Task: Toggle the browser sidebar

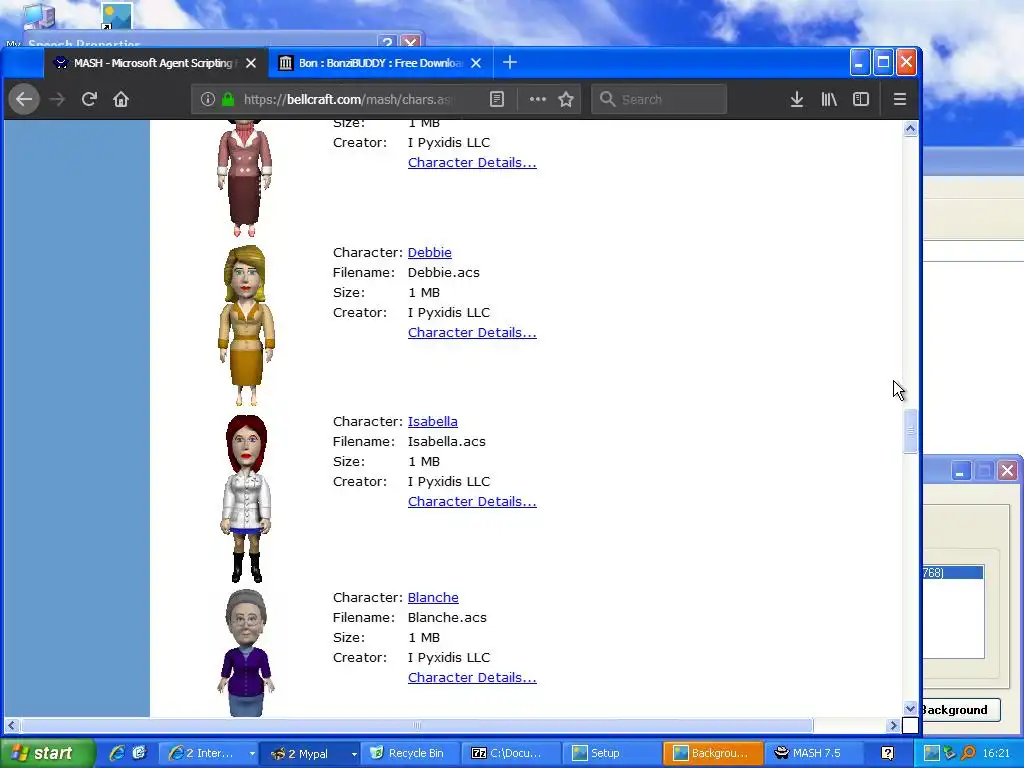Action: point(861,99)
